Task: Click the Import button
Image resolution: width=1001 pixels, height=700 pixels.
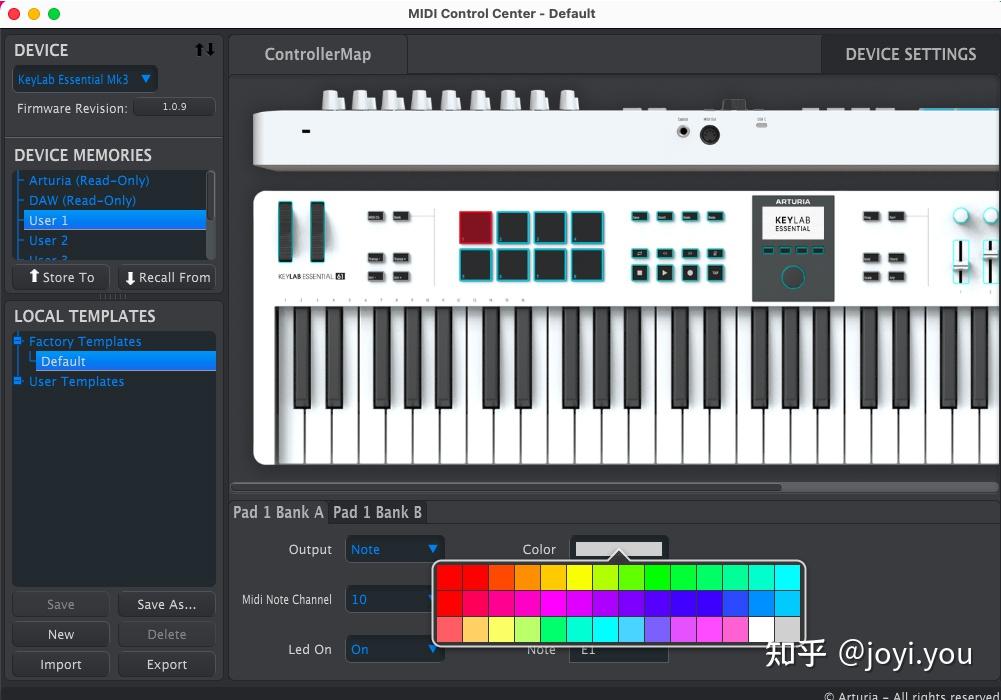Action: (x=60, y=664)
